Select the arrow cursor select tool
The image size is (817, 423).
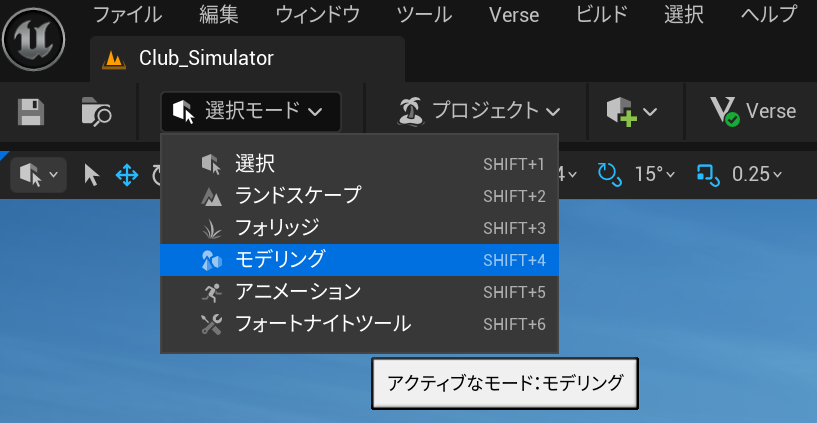tap(92, 175)
